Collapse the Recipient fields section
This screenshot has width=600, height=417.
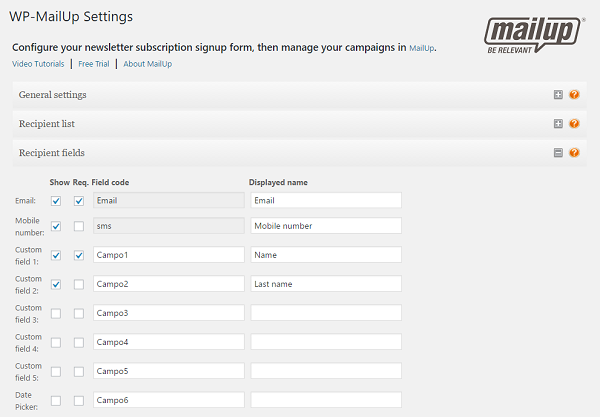[x=558, y=153]
